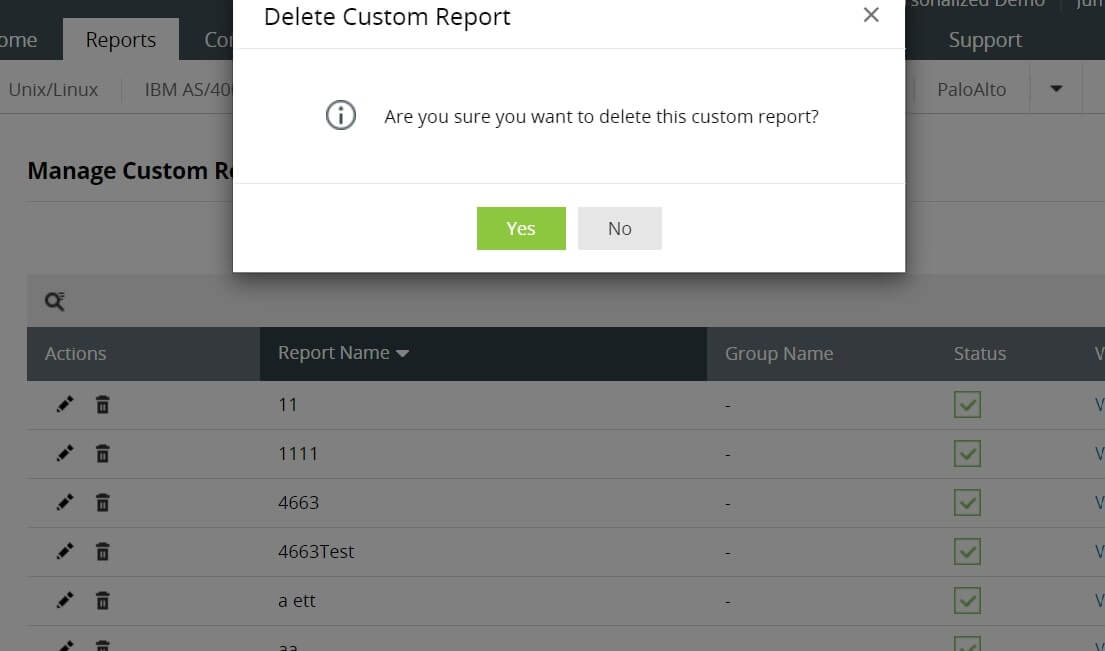Click the edit pencil for report 11
This screenshot has width=1105, height=651.
pyautogui.click(x=65, y=404)
